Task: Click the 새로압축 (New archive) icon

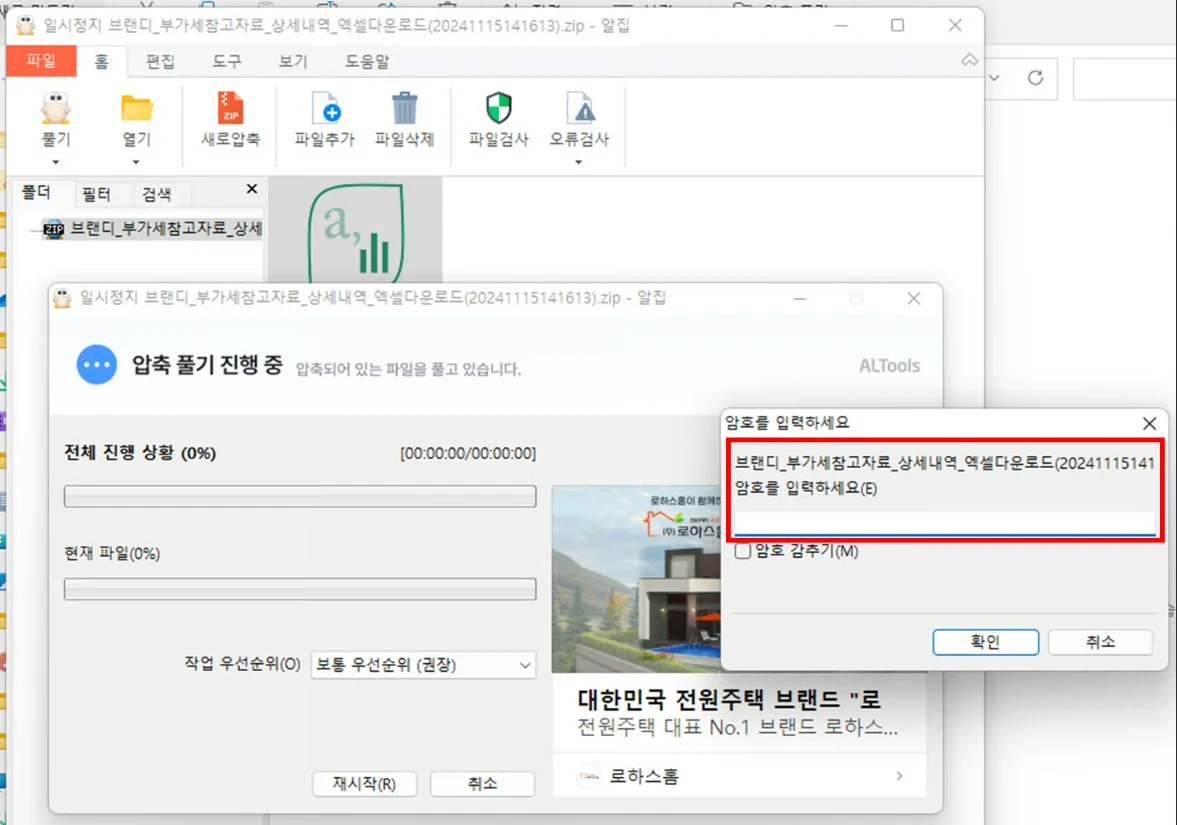Action: [230, 109]
